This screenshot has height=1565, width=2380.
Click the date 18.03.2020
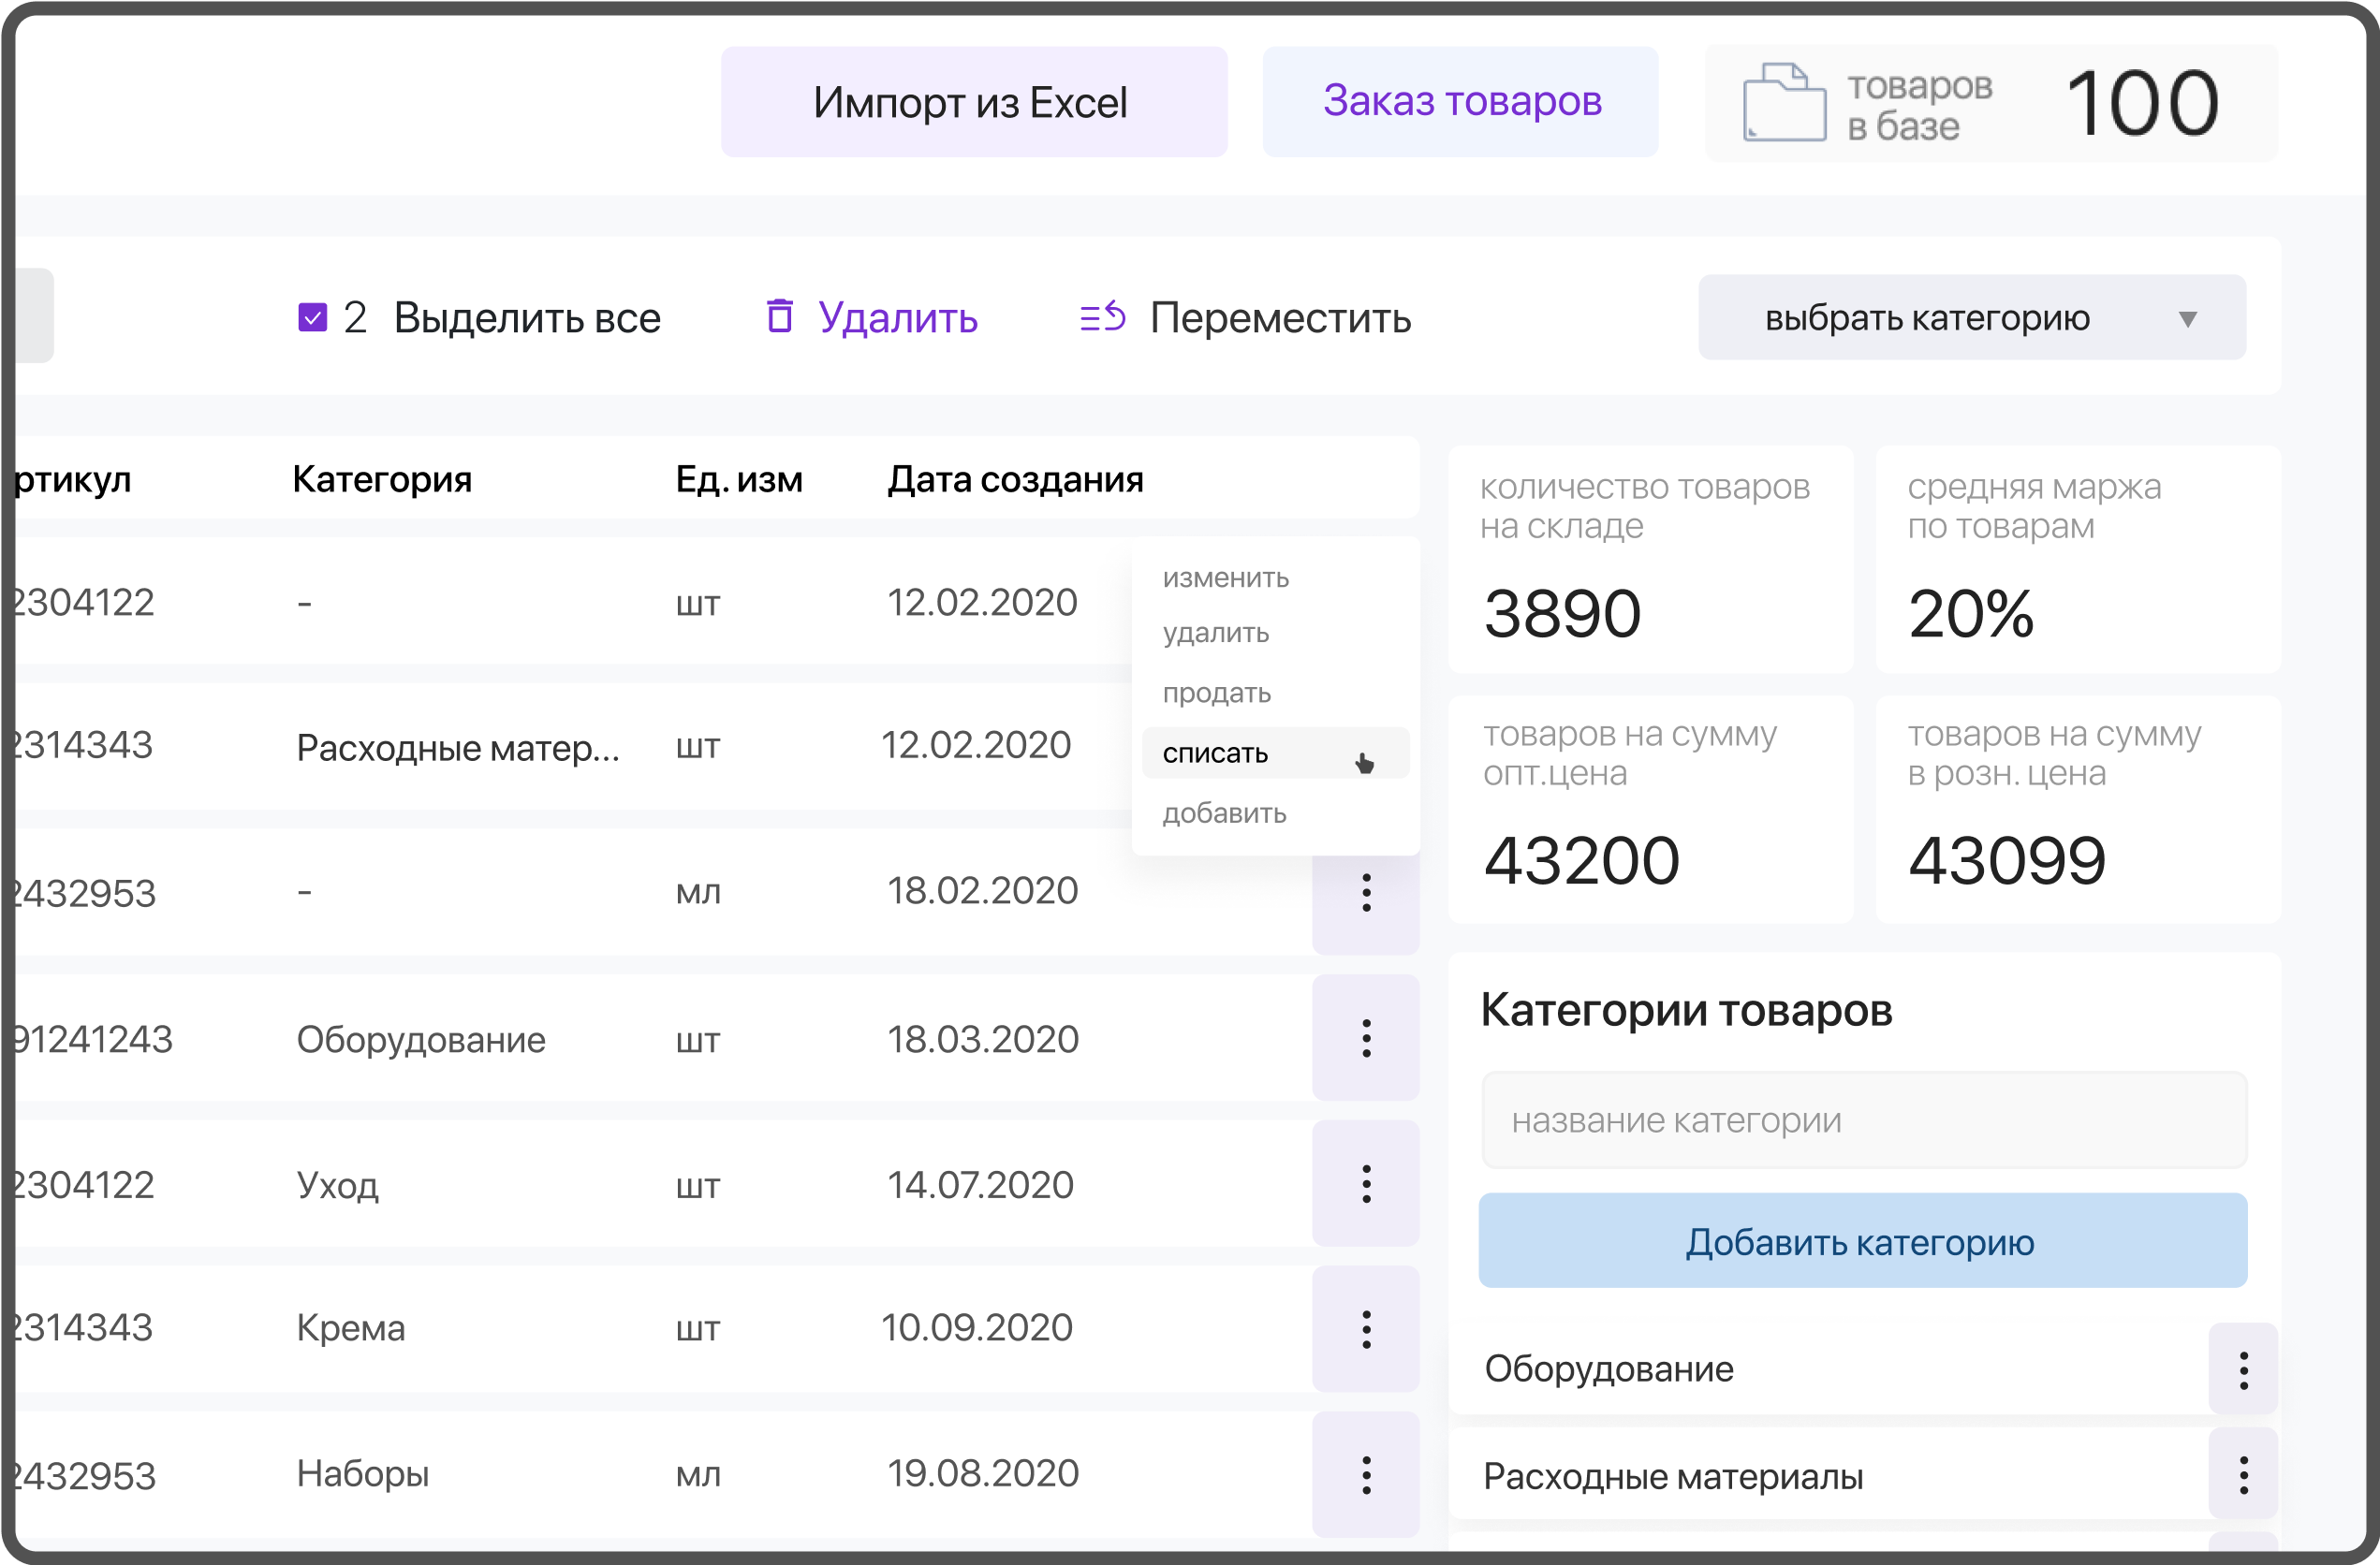(x=983, y=1040)
